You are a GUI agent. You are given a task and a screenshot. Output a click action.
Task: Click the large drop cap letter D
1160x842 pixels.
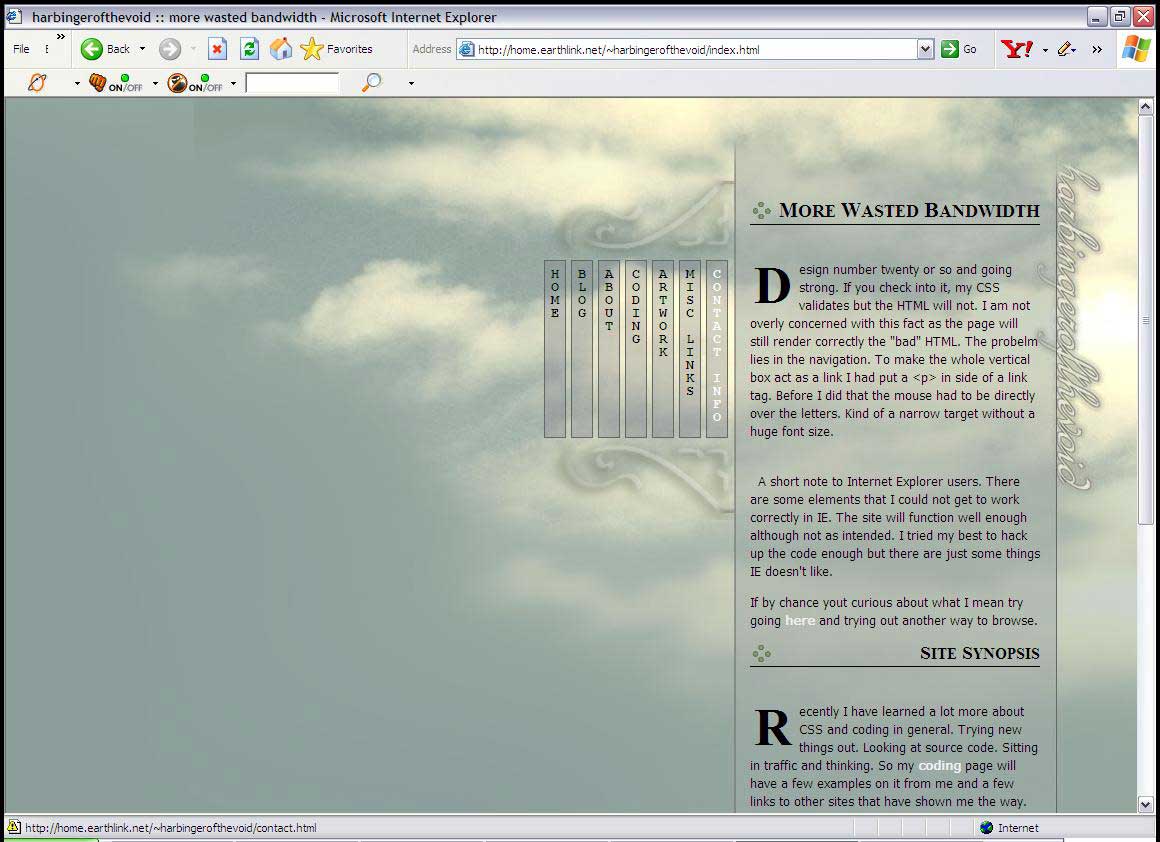772,285
